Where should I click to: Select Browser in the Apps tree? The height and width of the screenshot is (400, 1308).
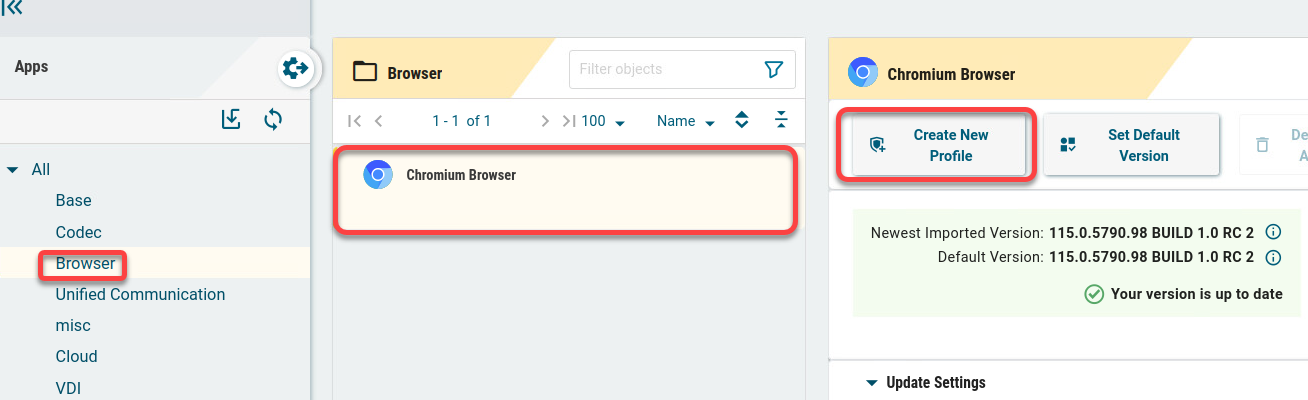point(86,264)
